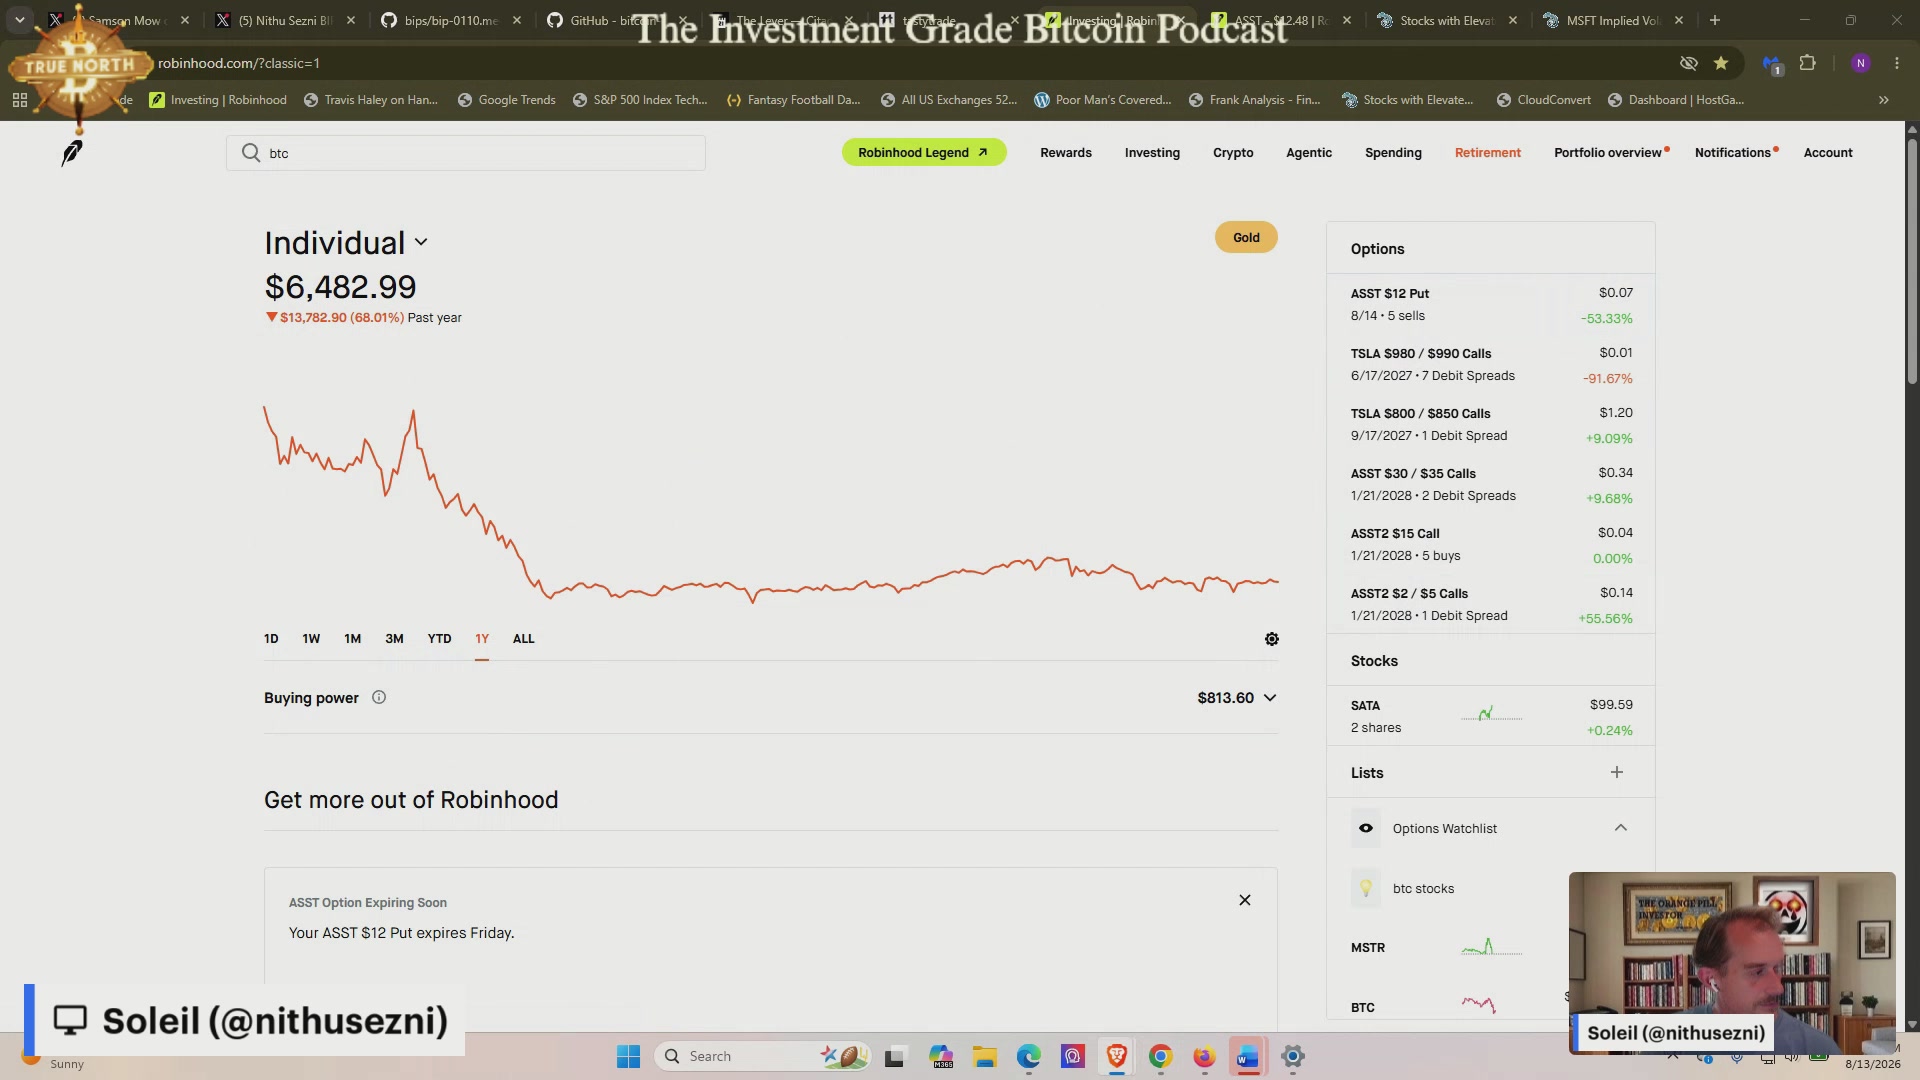This screenshot has height=1080, width=1920.
Task: Open chart settings gear icon
Action: point(1271,639)
